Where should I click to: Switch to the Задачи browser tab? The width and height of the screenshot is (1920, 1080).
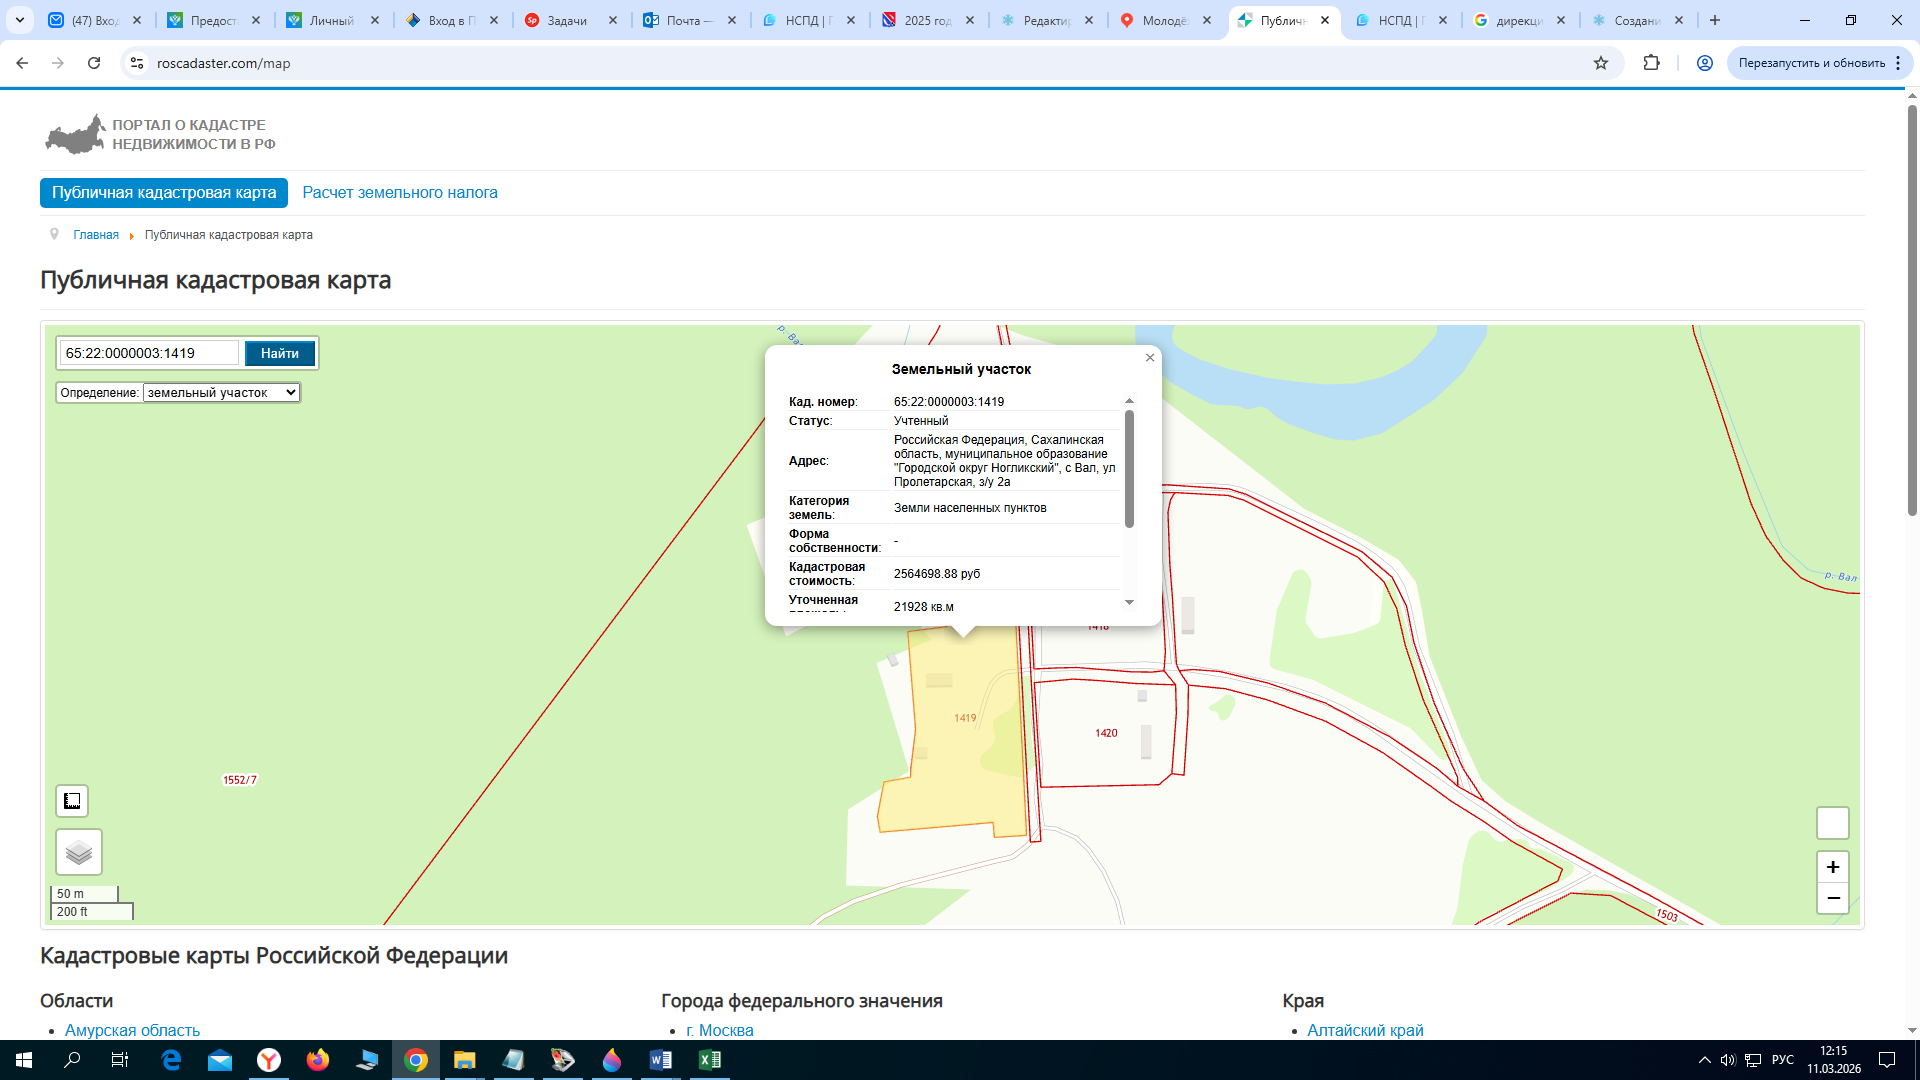(567, 20)
